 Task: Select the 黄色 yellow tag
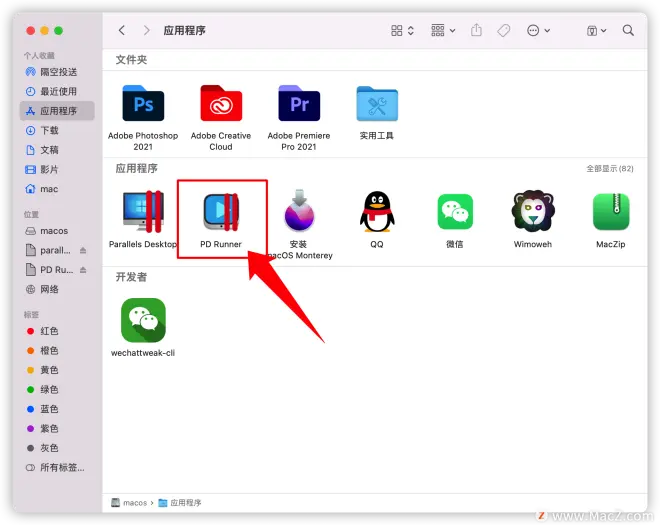pos(57,370)
